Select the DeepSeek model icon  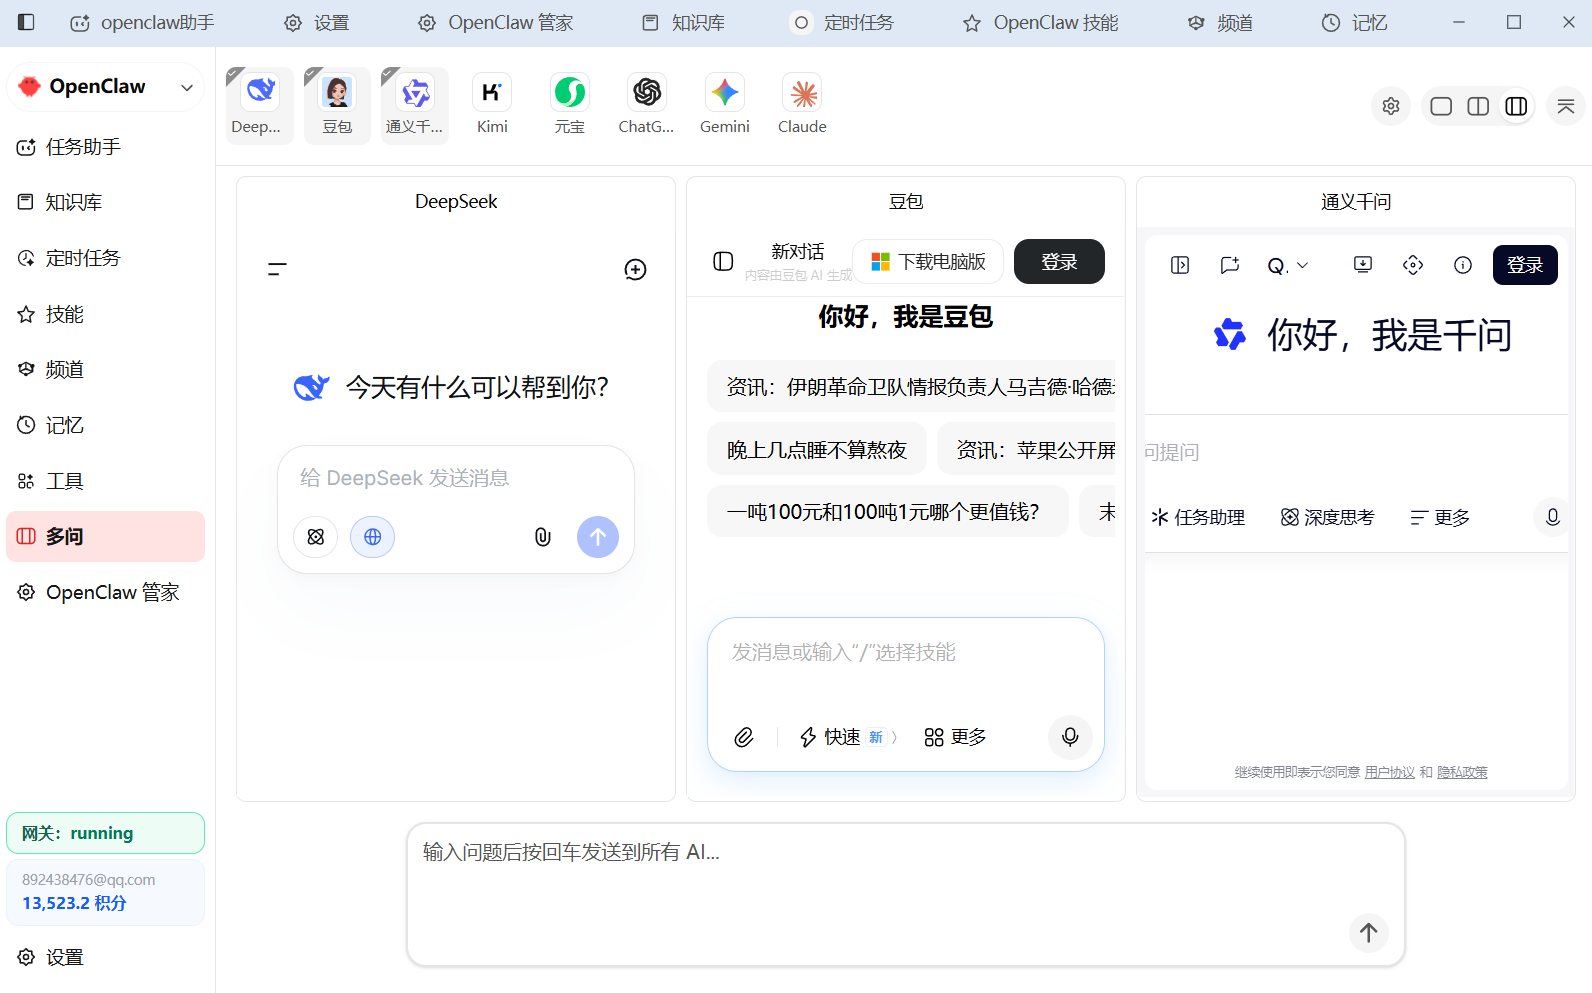(260, 105)
